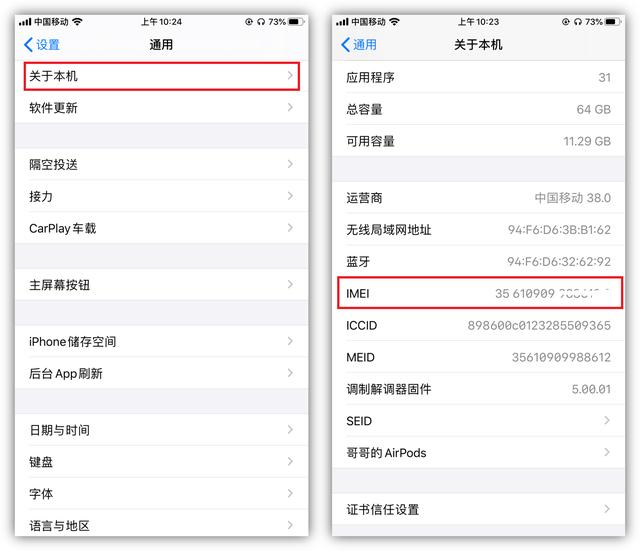This screenshot has height=551, width=640.
Task: Tap the battery icon in right status bar
Action: pyautogui.click(x=613, y=22)
